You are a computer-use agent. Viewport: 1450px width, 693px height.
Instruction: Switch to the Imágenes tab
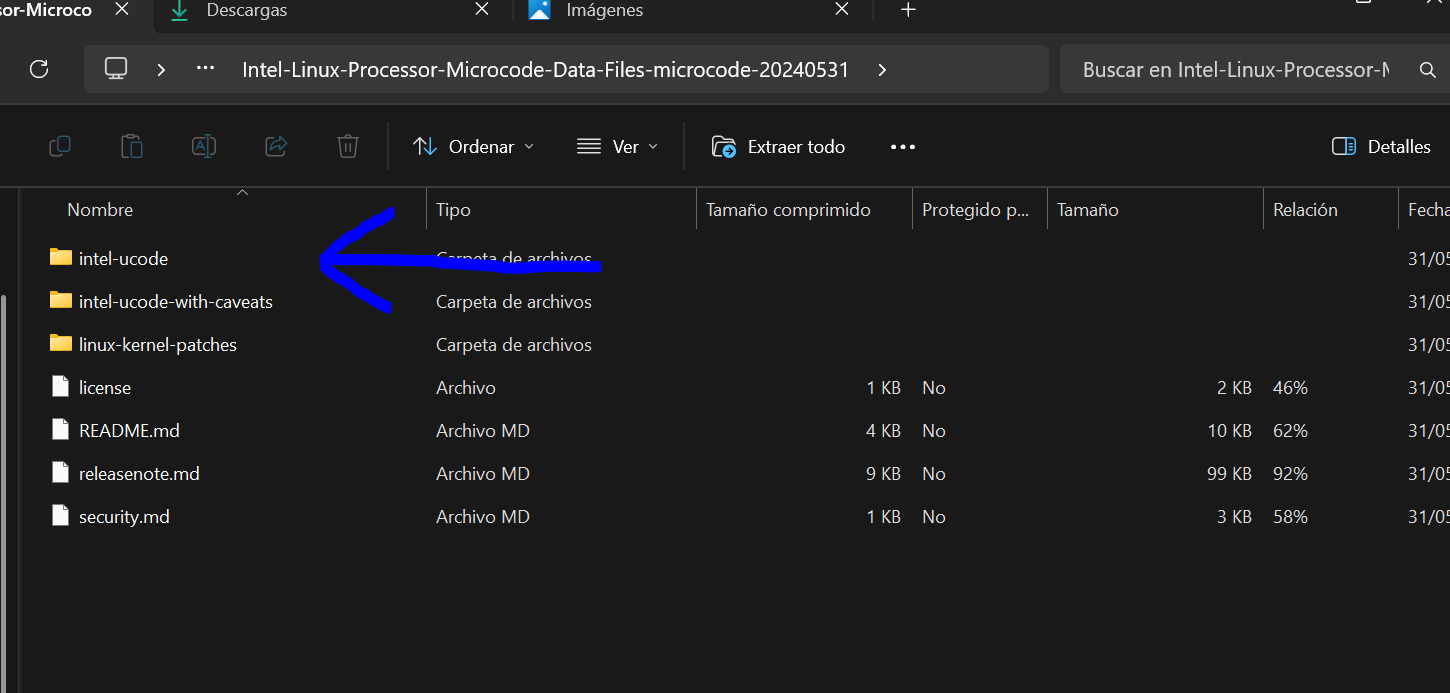click(x=604, y=11)
